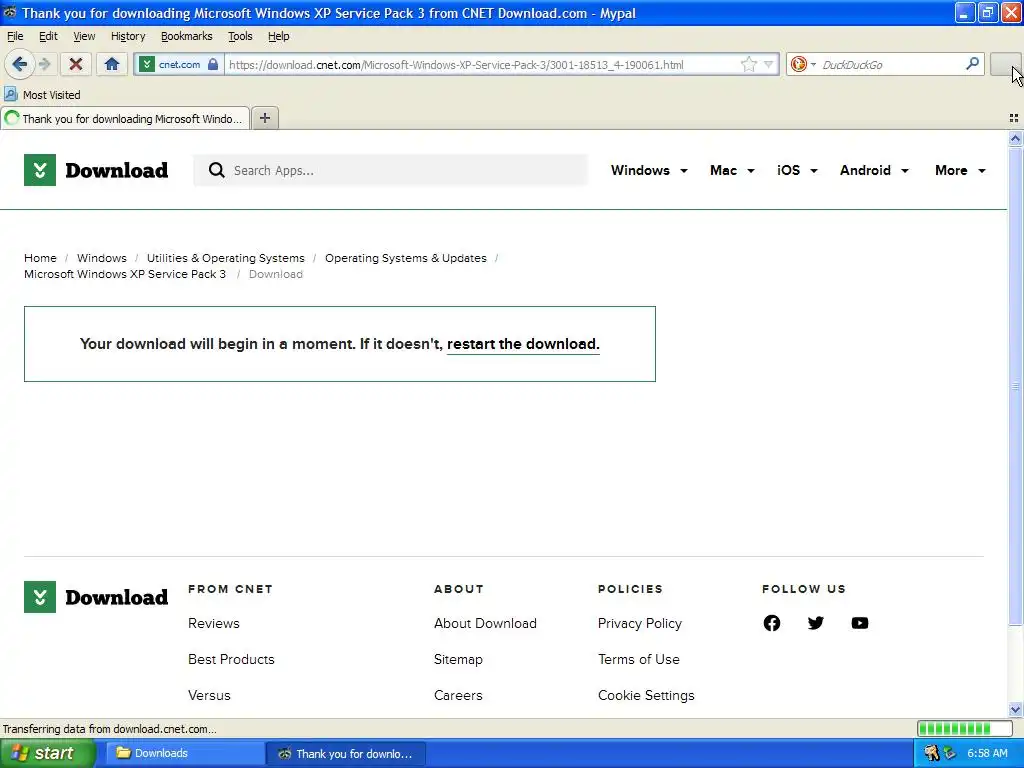Click the 6:58 AM taskbar clock

coord(987,753)
